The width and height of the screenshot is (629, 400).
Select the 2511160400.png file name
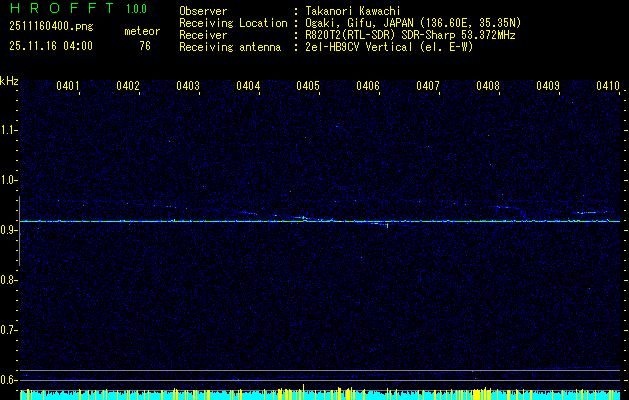click(50, 27)
